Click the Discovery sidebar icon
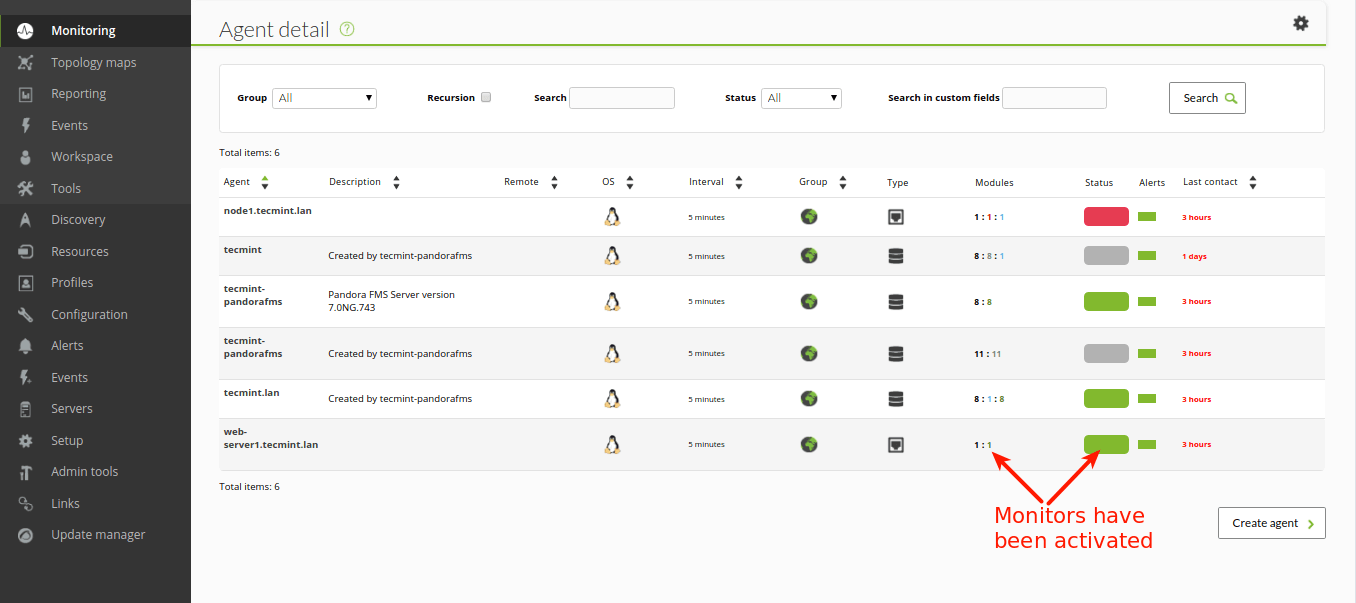The width and height of the screenshot is (1356, 603). tap(26, 220)
